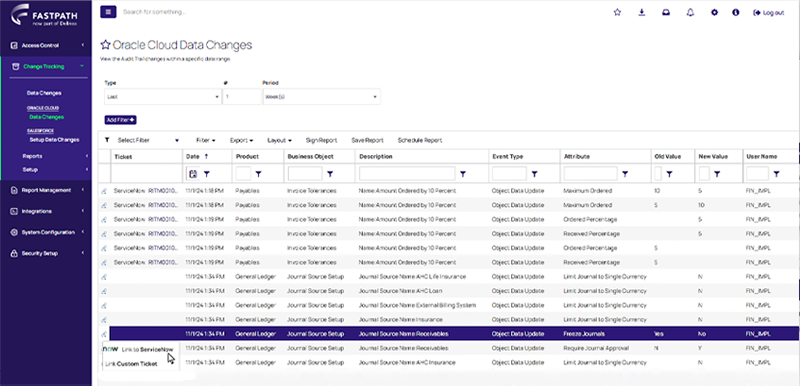Click the User Name filter funnel

776,174
